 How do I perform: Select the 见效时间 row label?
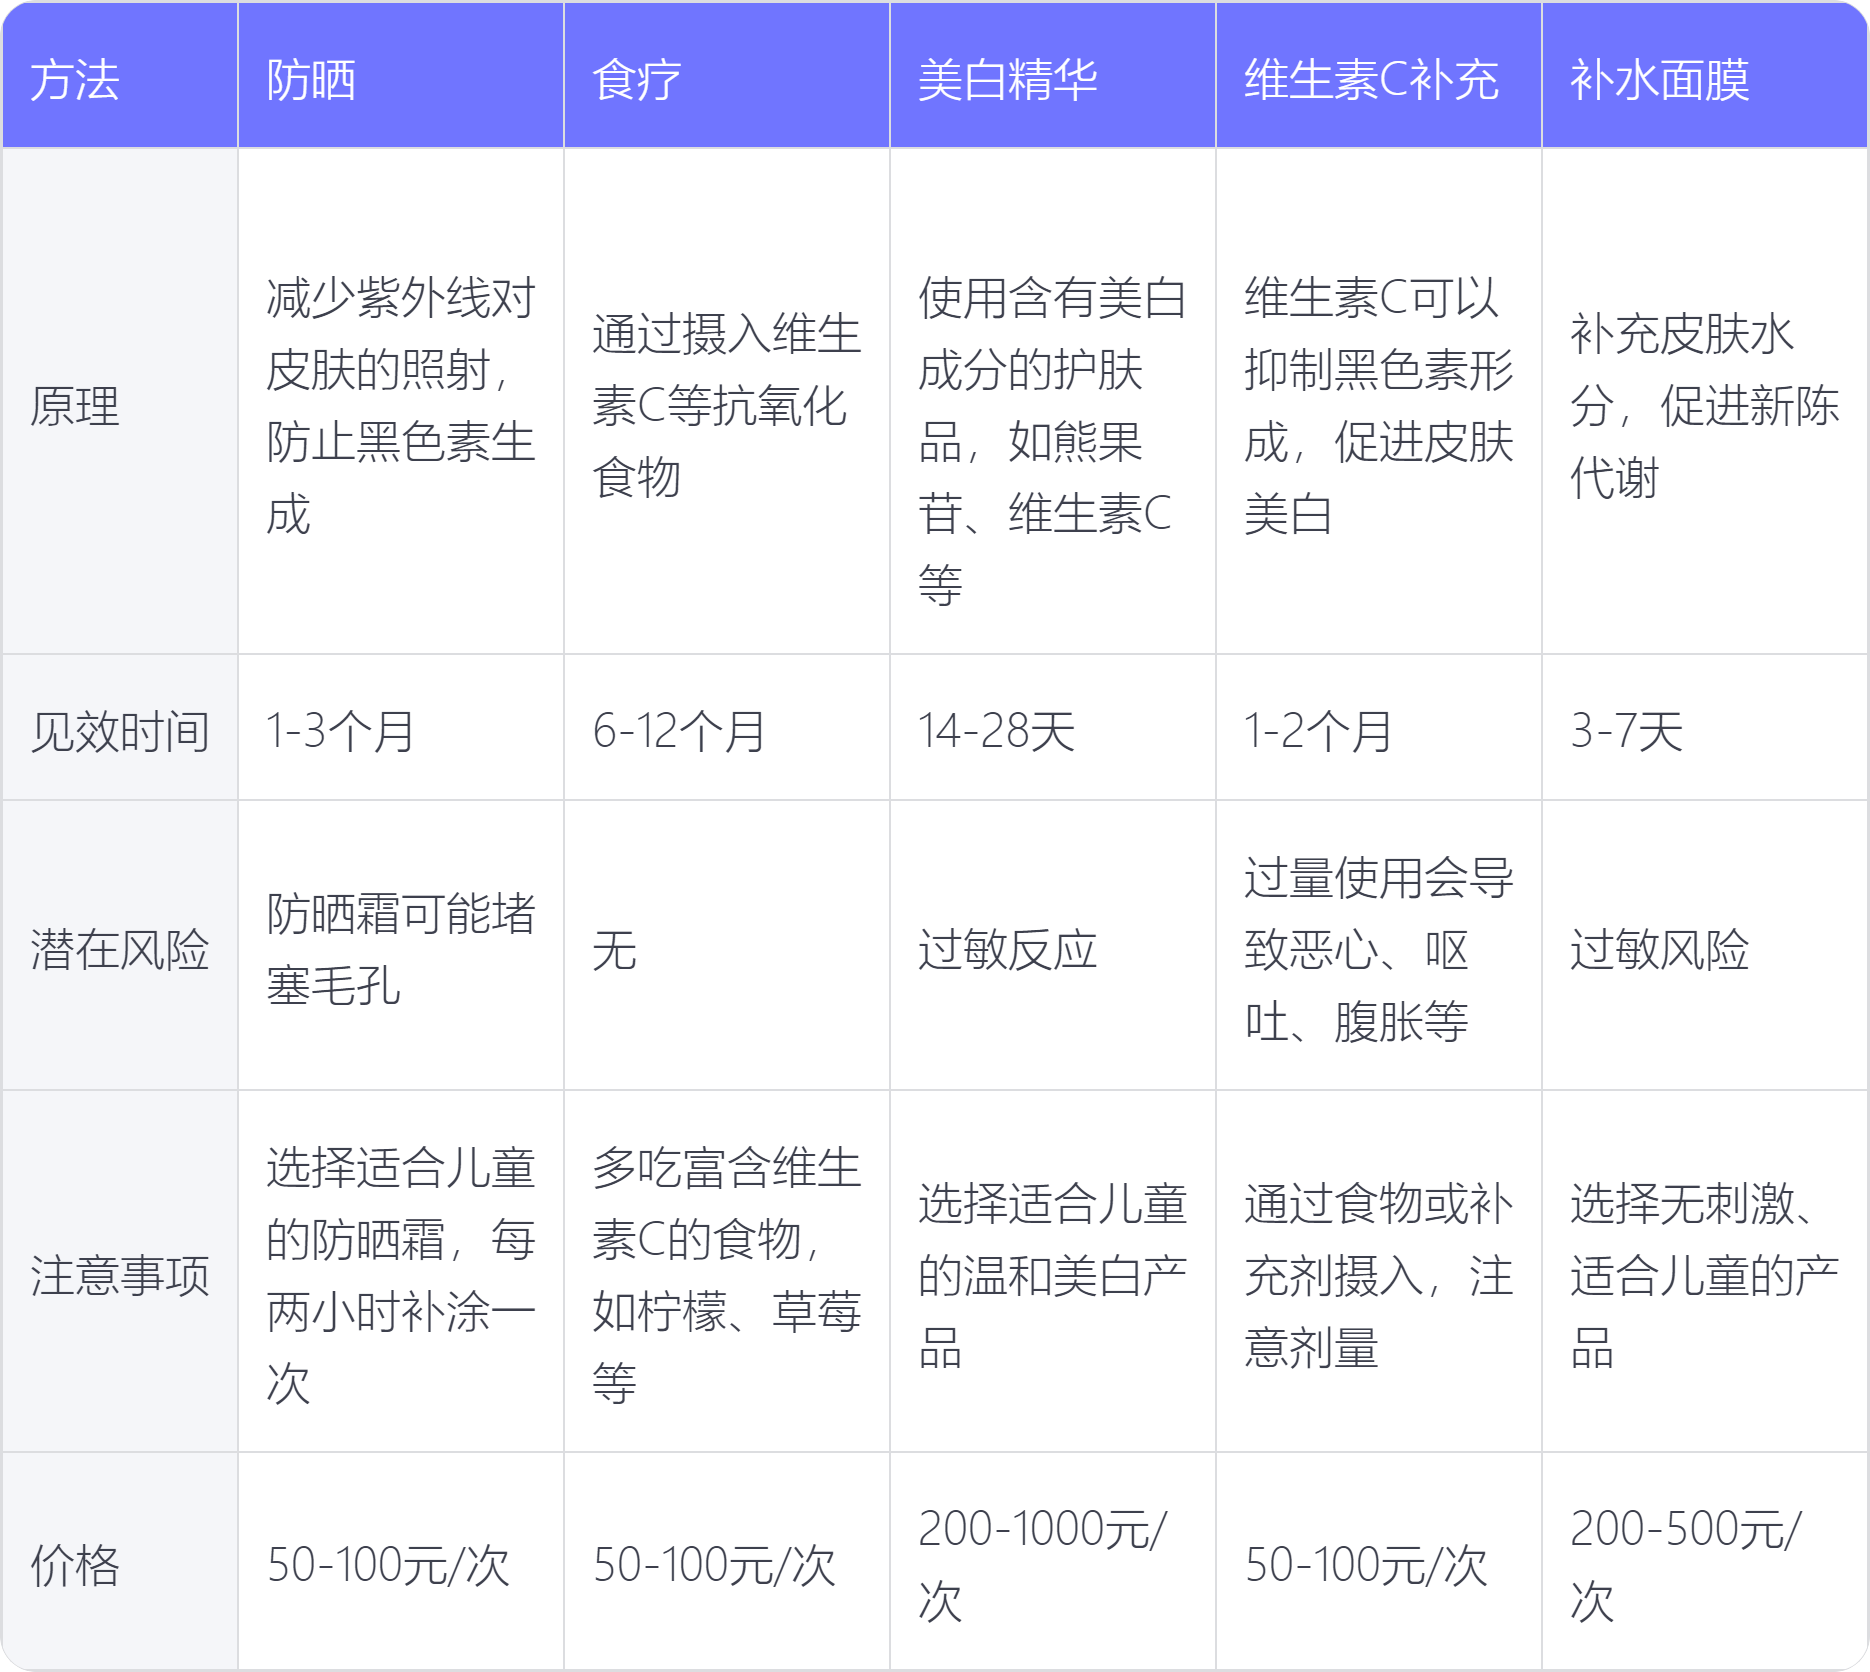[x=120, y=731]
